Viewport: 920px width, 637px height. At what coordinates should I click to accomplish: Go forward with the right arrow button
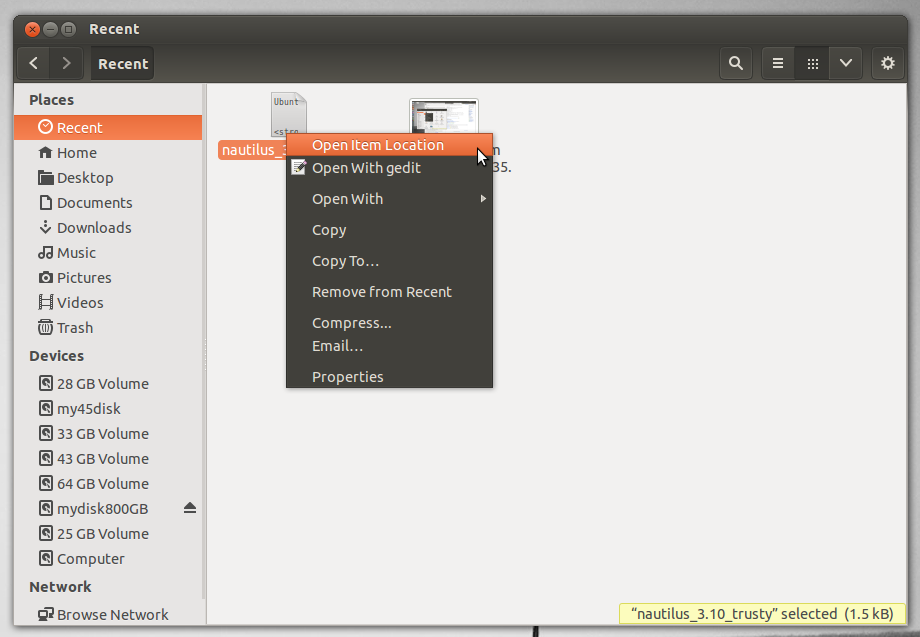[x=66, y=63]
